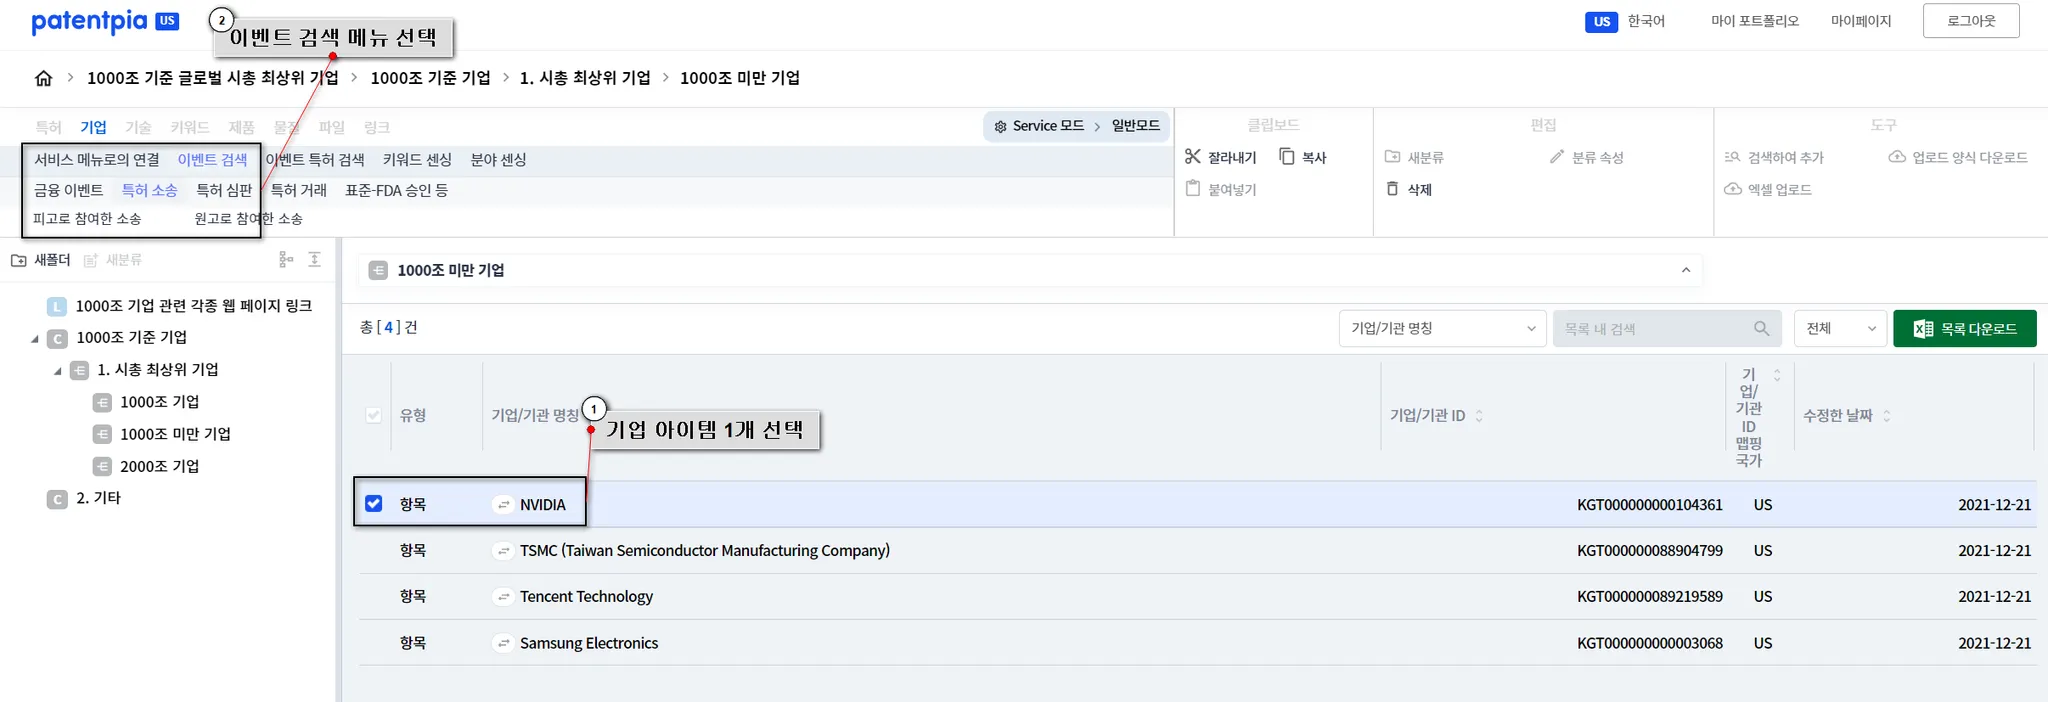Select the 제품 tab
This screenshot has height=702, width=2048.
[x=241, y=127]
